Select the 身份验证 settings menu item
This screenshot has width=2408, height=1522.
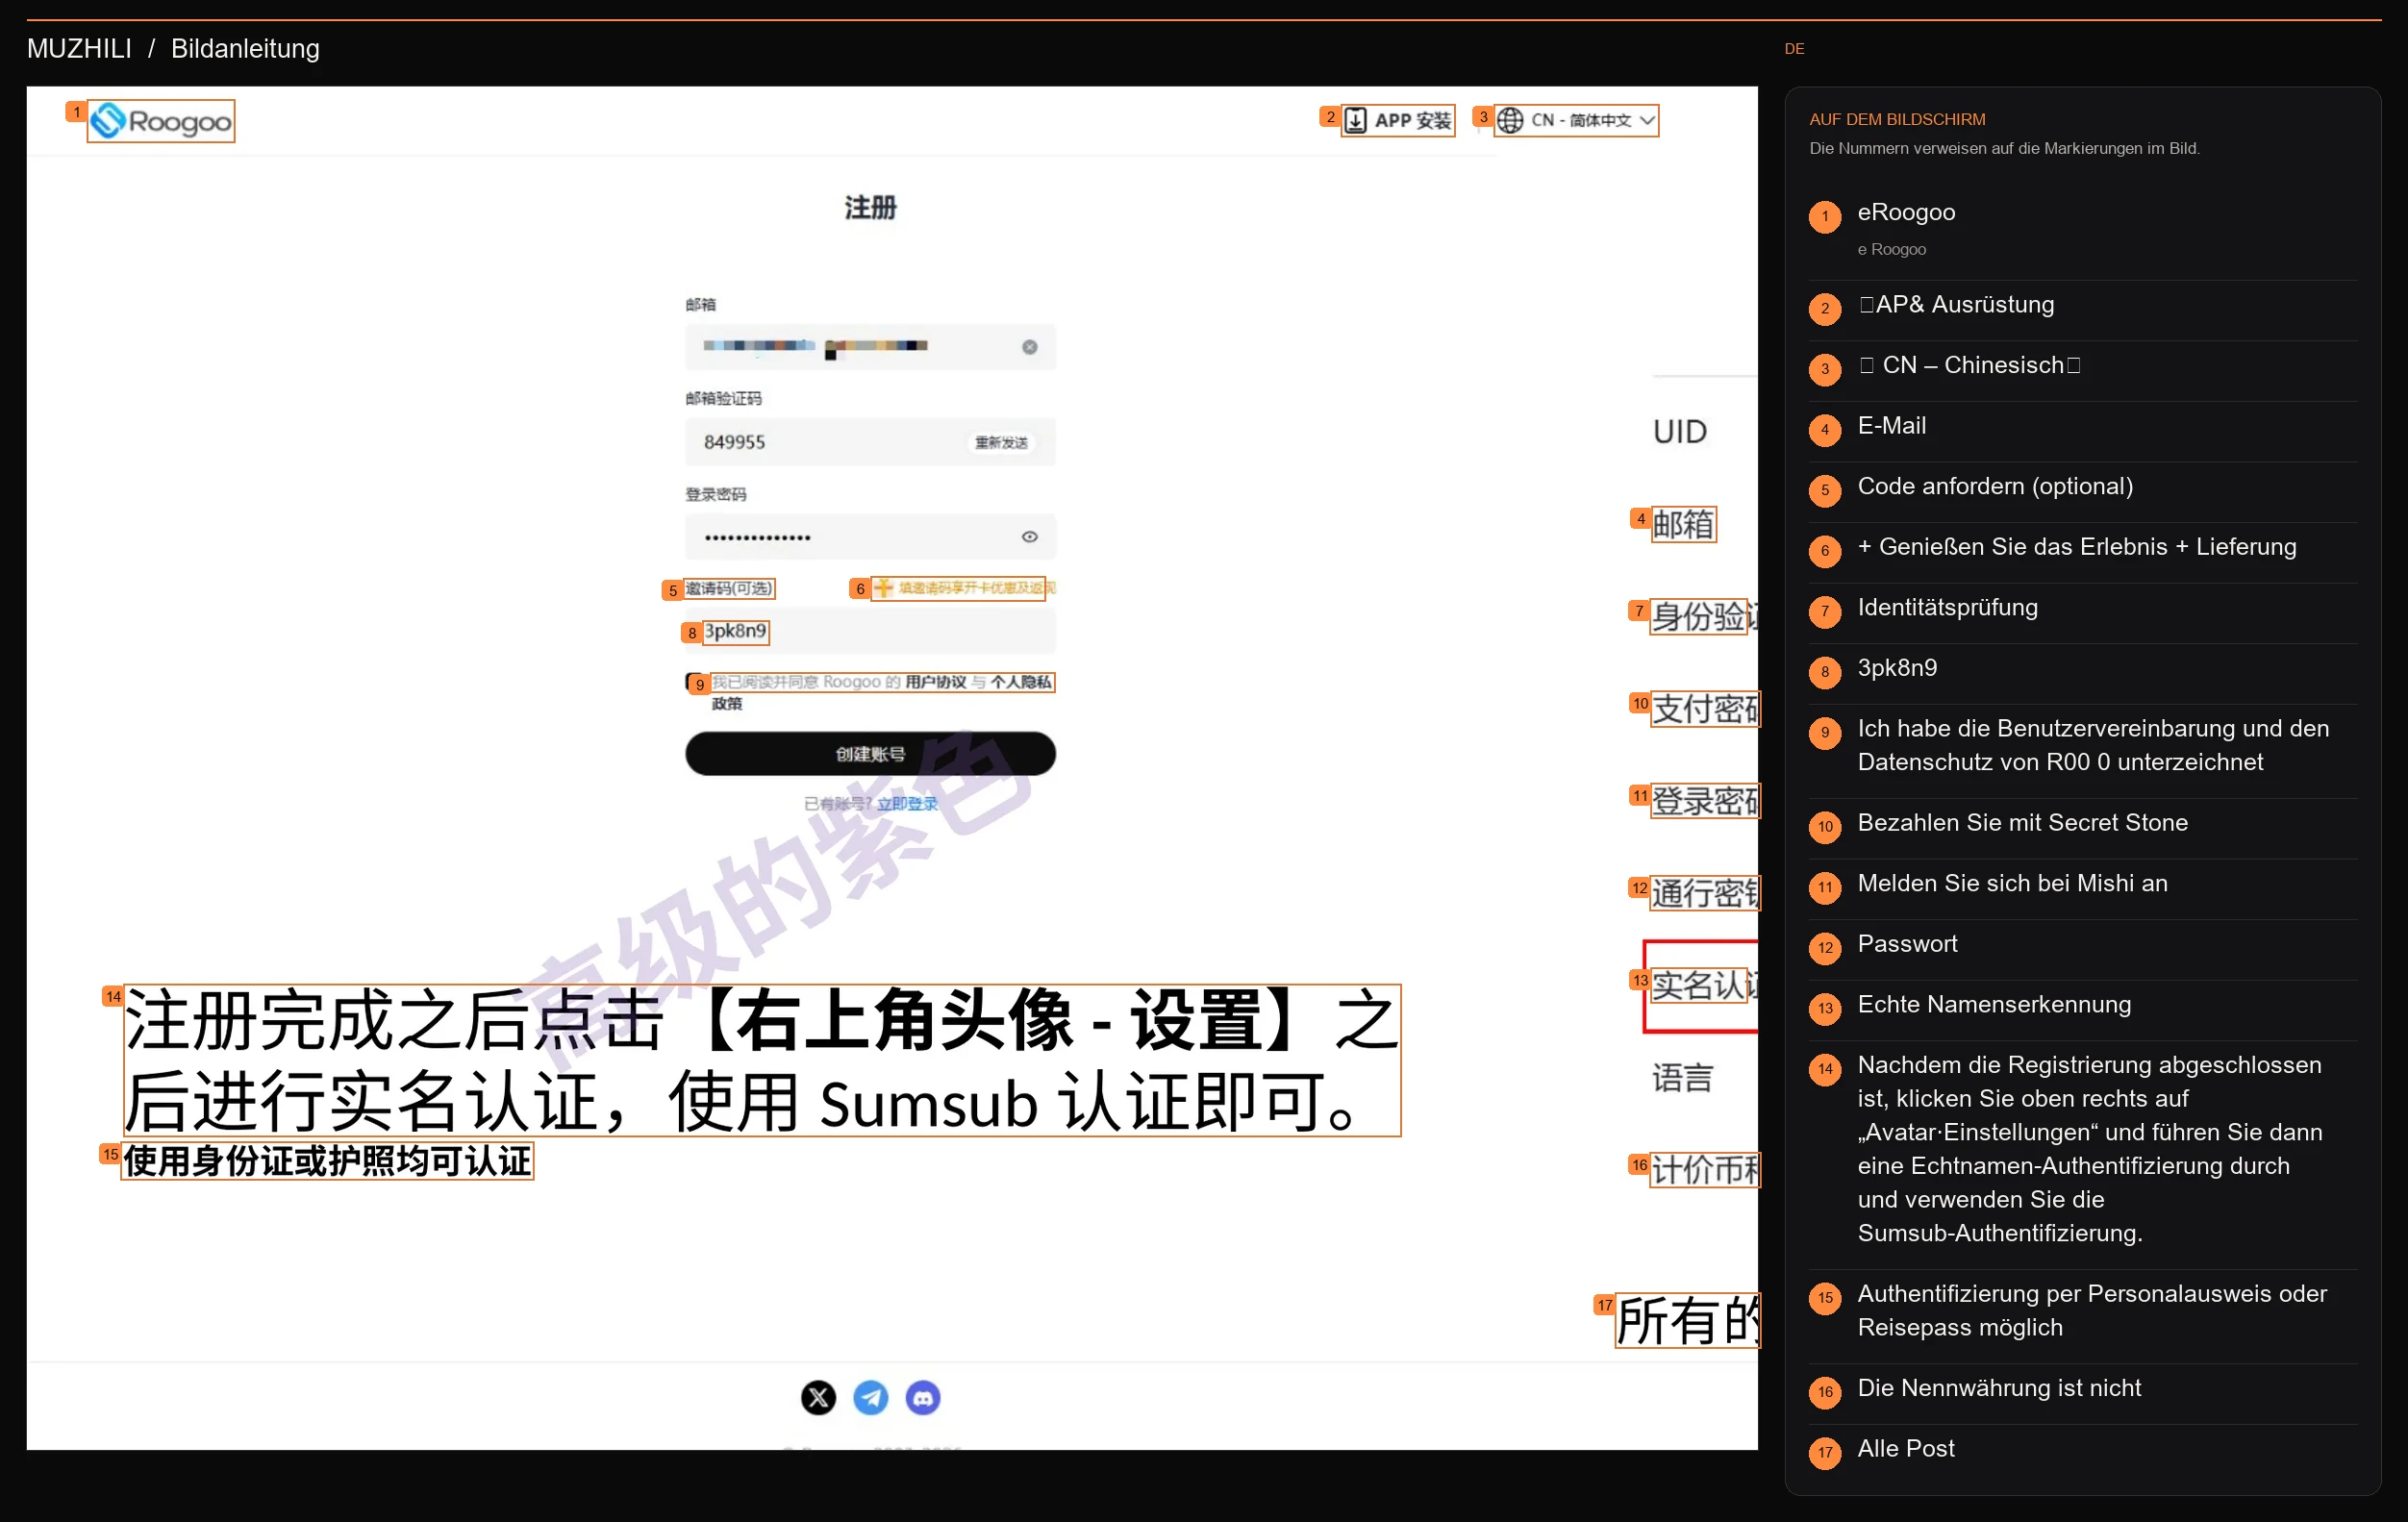1704,616
